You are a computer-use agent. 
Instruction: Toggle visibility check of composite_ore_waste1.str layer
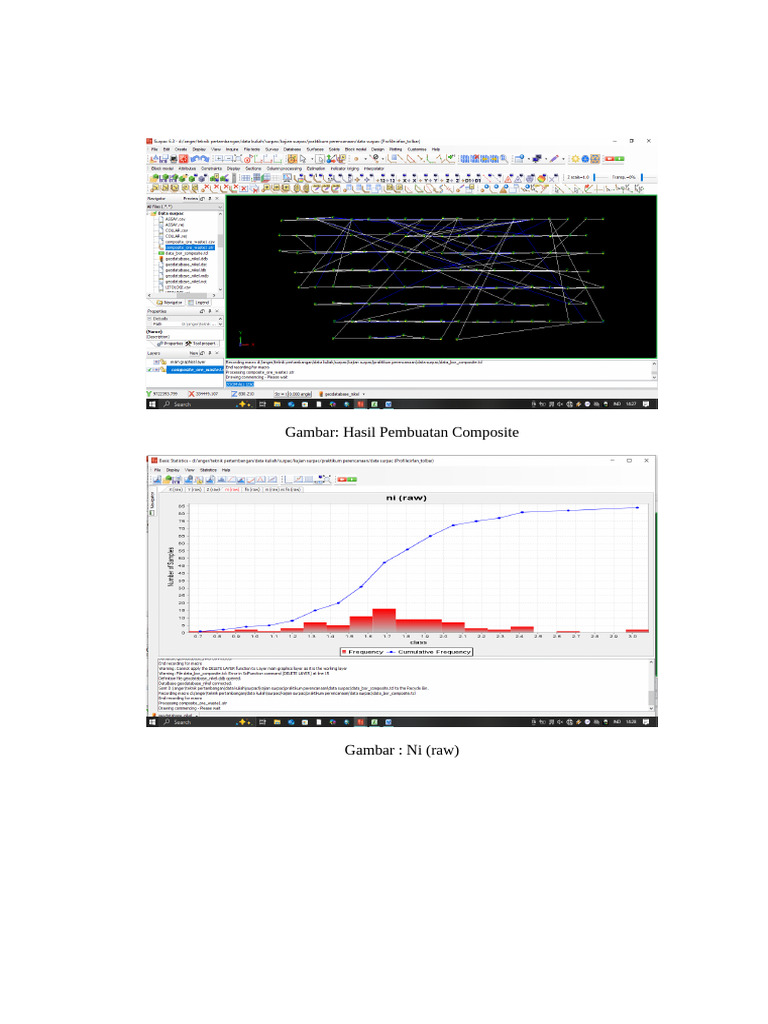(x=150, y=370)
